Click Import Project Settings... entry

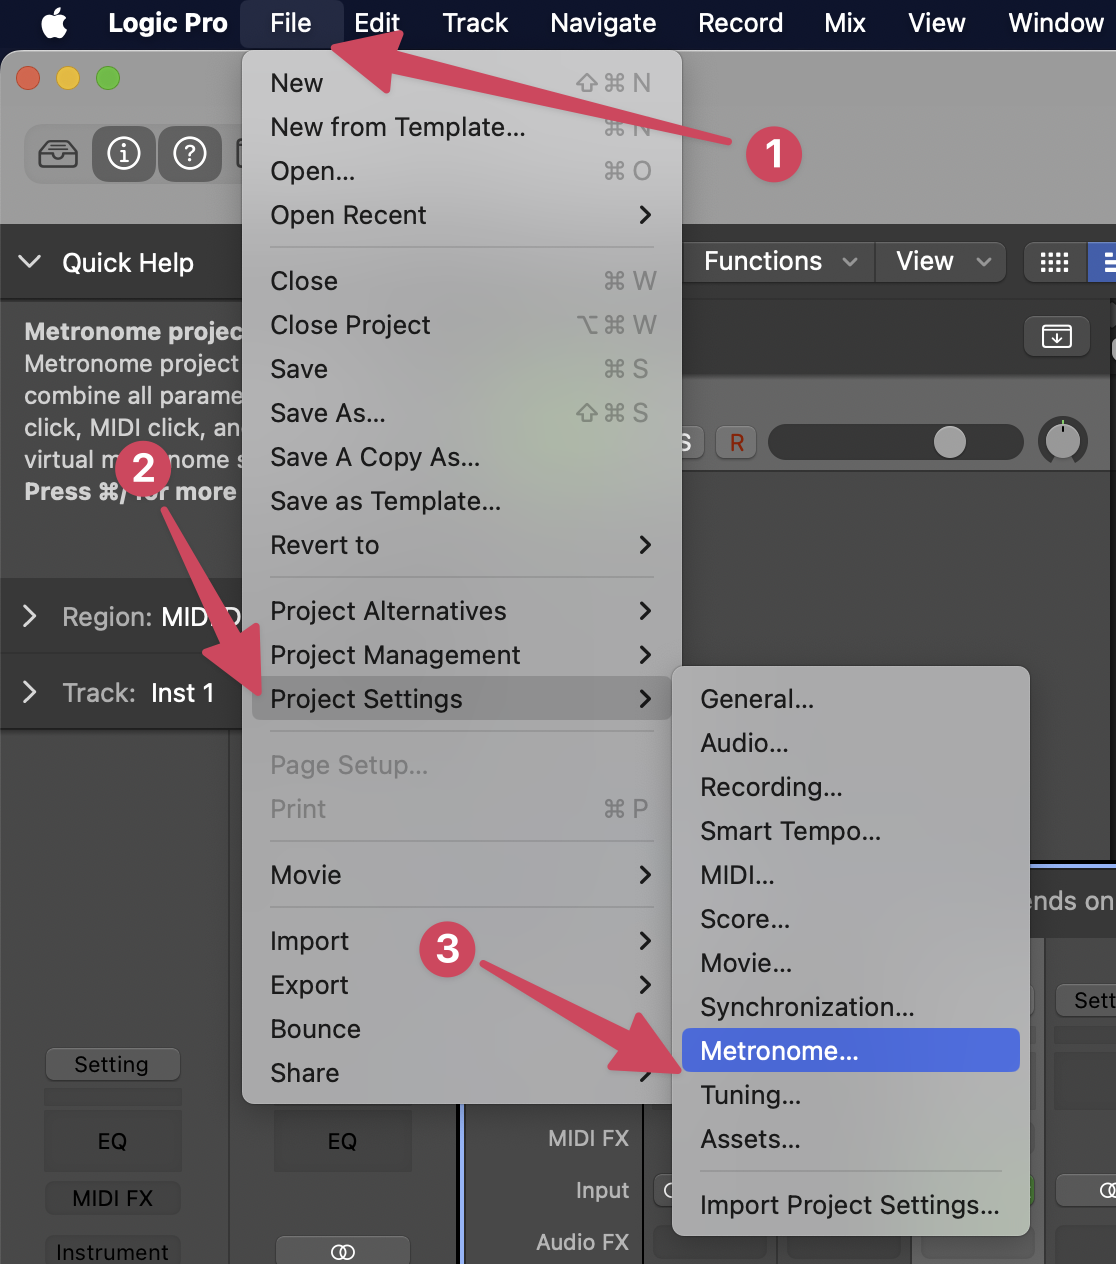(x=849, y=1205)
